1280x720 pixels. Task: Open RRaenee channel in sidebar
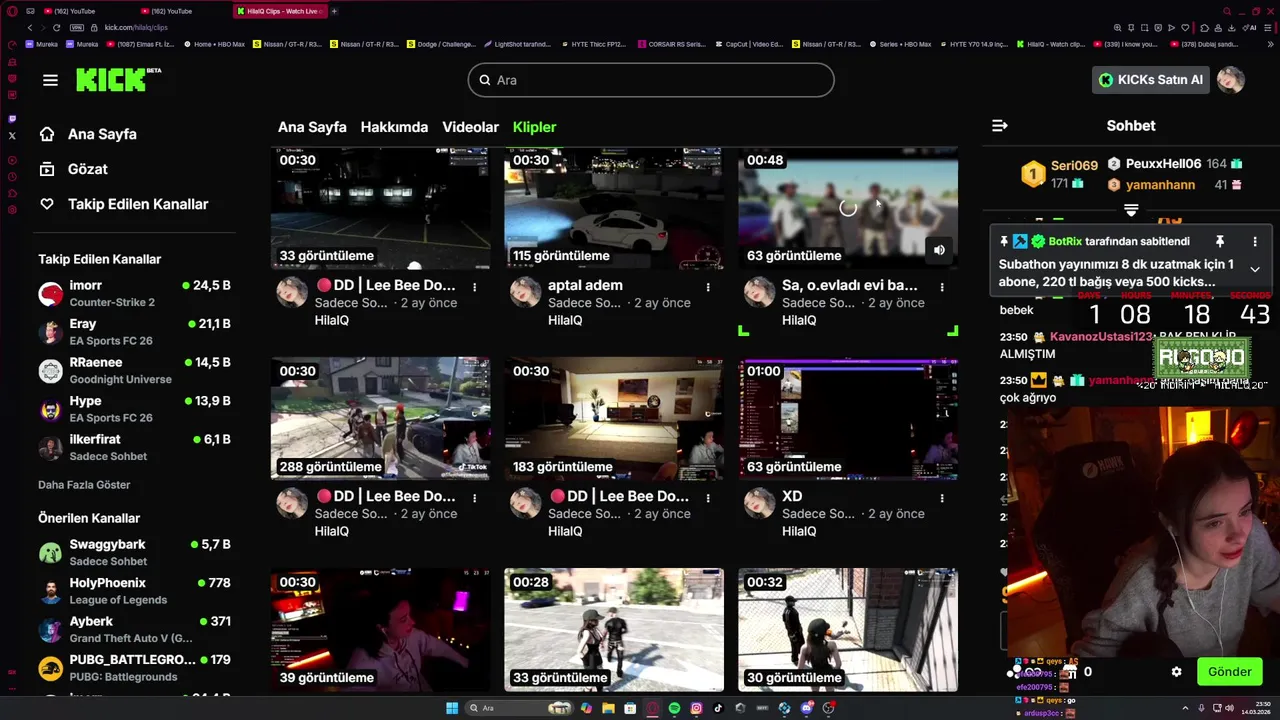coord(135,370)
